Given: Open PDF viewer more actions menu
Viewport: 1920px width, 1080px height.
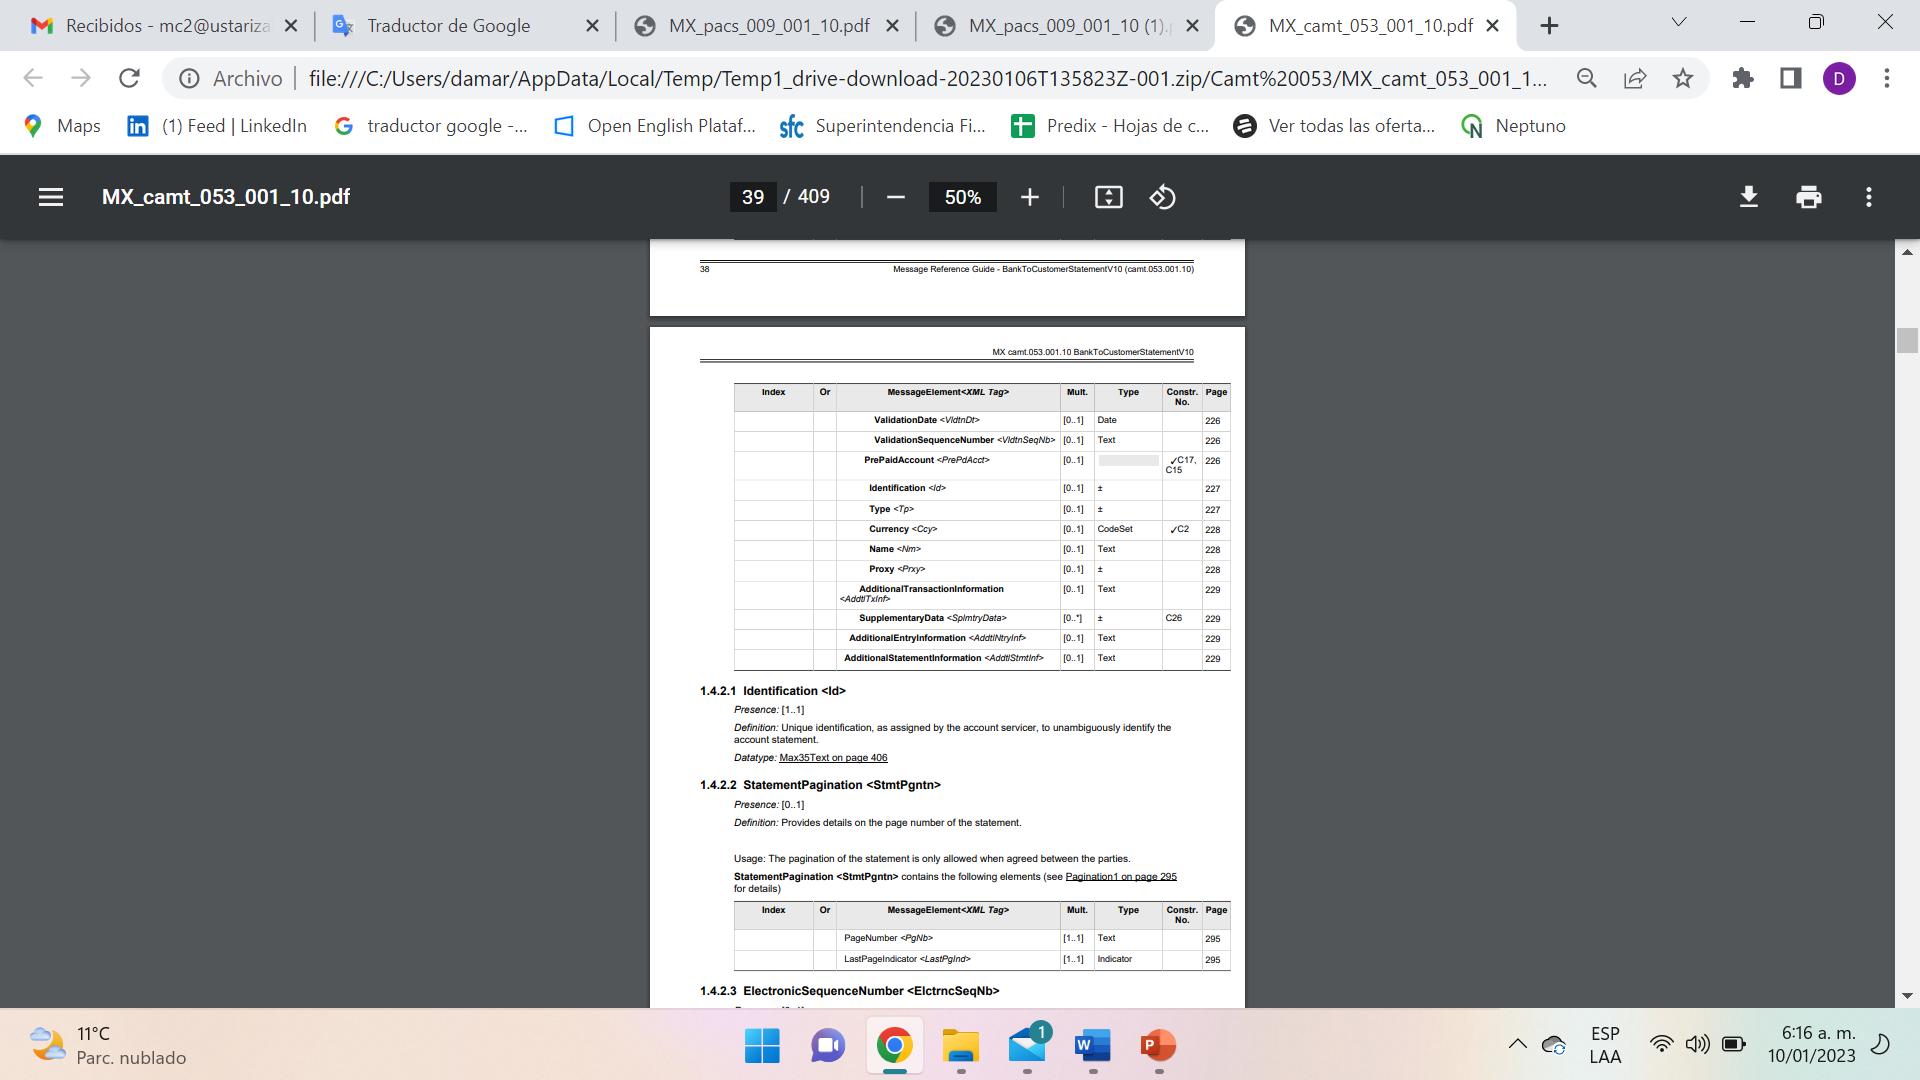Looking at the screenshot, I should click(1868, 197).
